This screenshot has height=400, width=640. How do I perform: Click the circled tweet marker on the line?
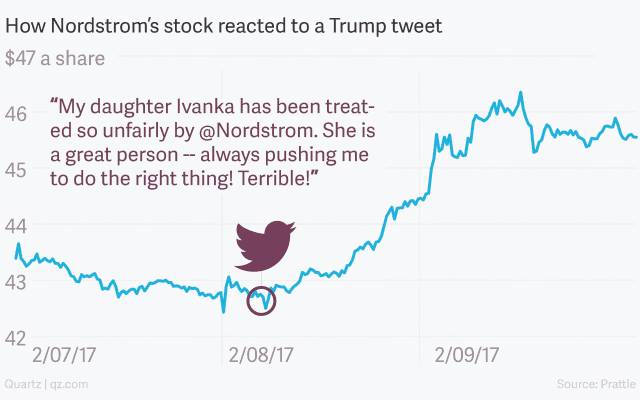coord(261,298)
